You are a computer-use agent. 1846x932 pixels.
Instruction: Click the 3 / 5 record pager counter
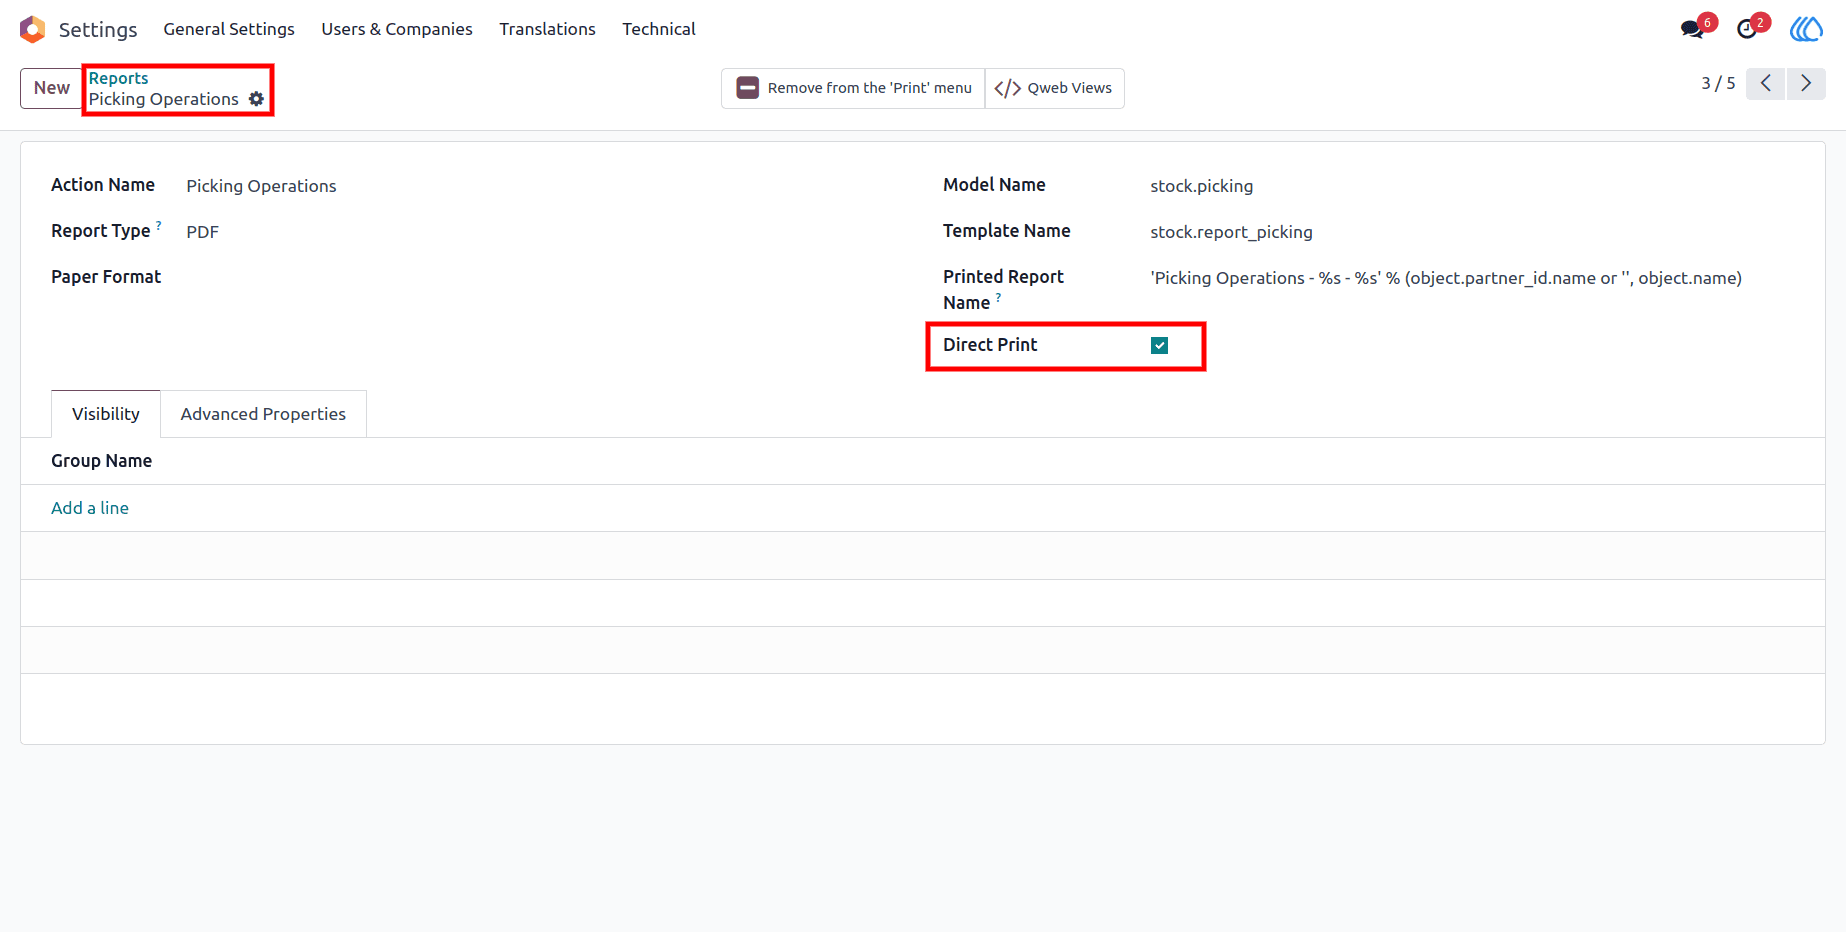coord(1718,83)
